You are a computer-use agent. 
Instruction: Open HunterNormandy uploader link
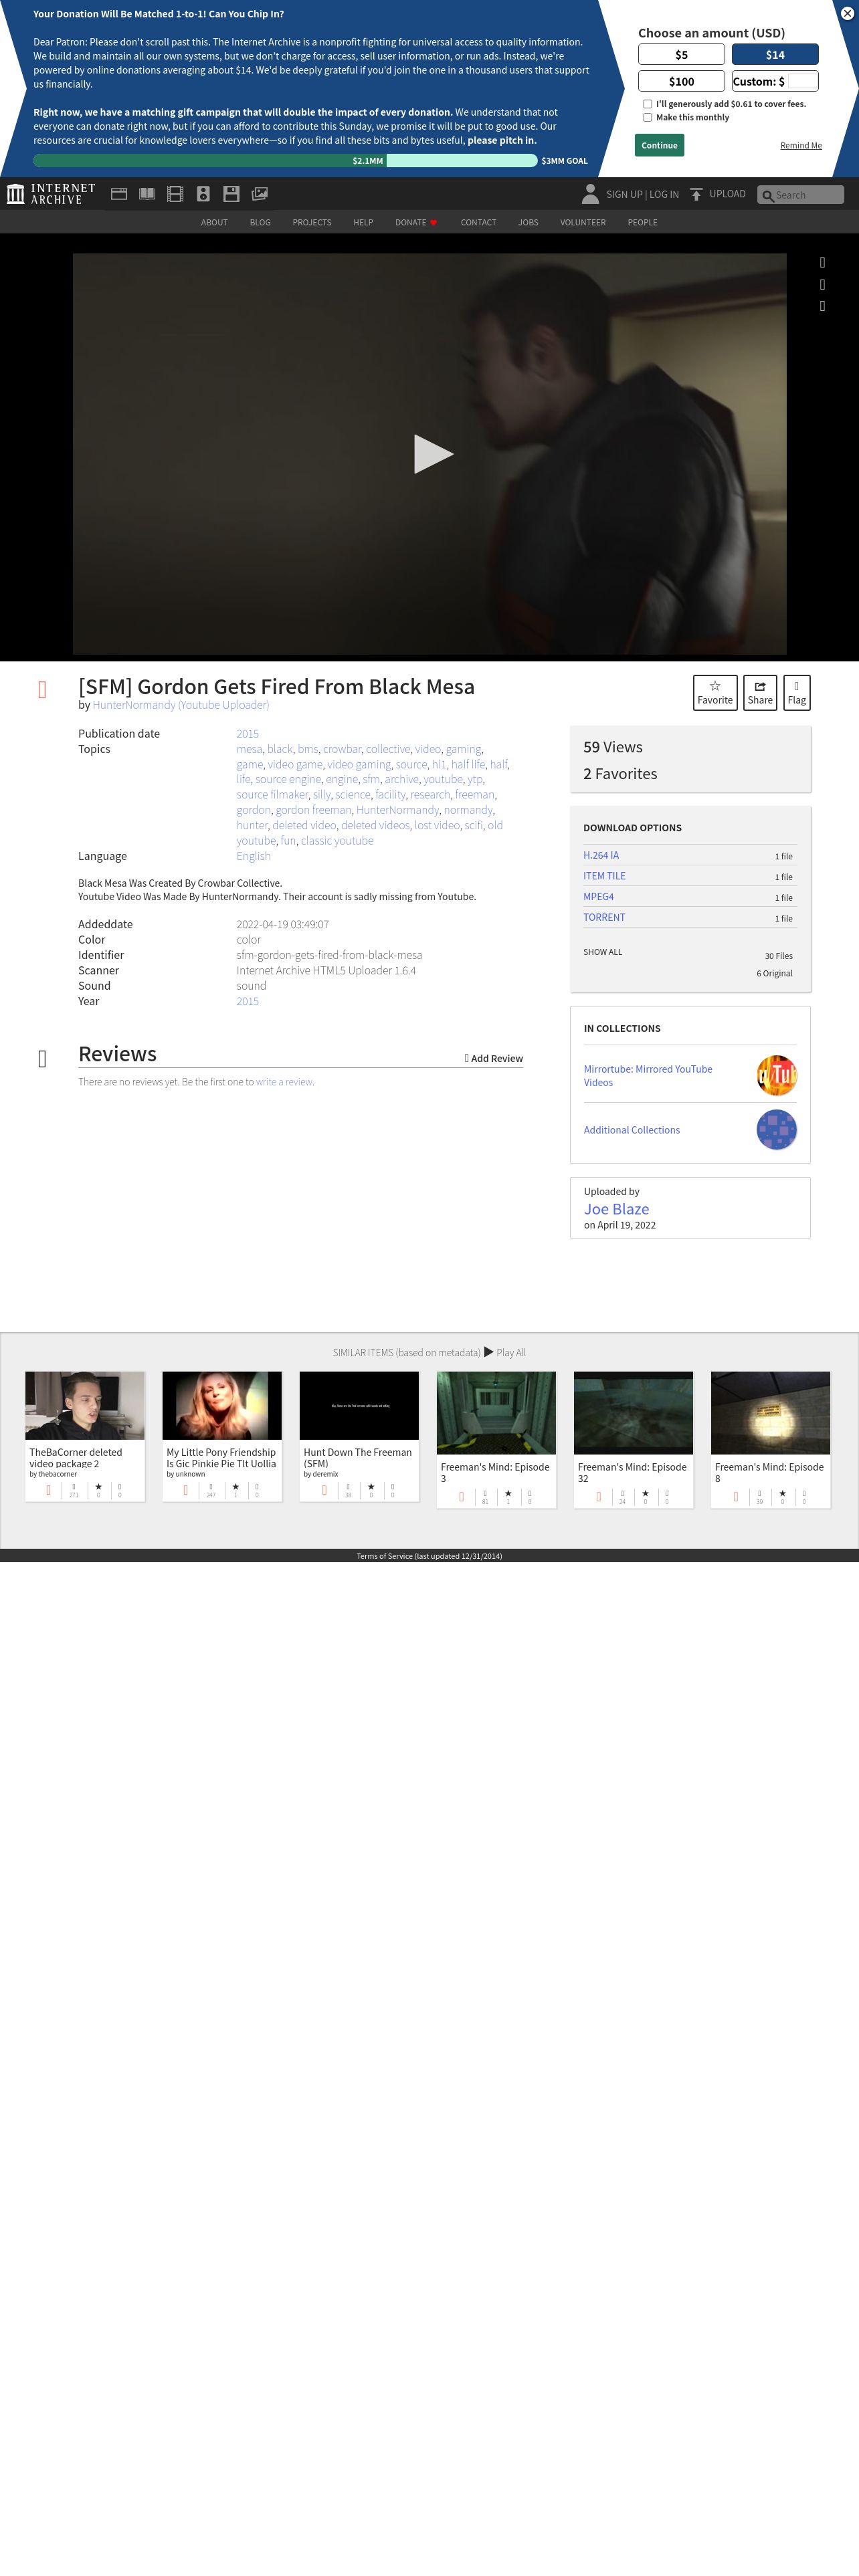[x=181, y=705]
